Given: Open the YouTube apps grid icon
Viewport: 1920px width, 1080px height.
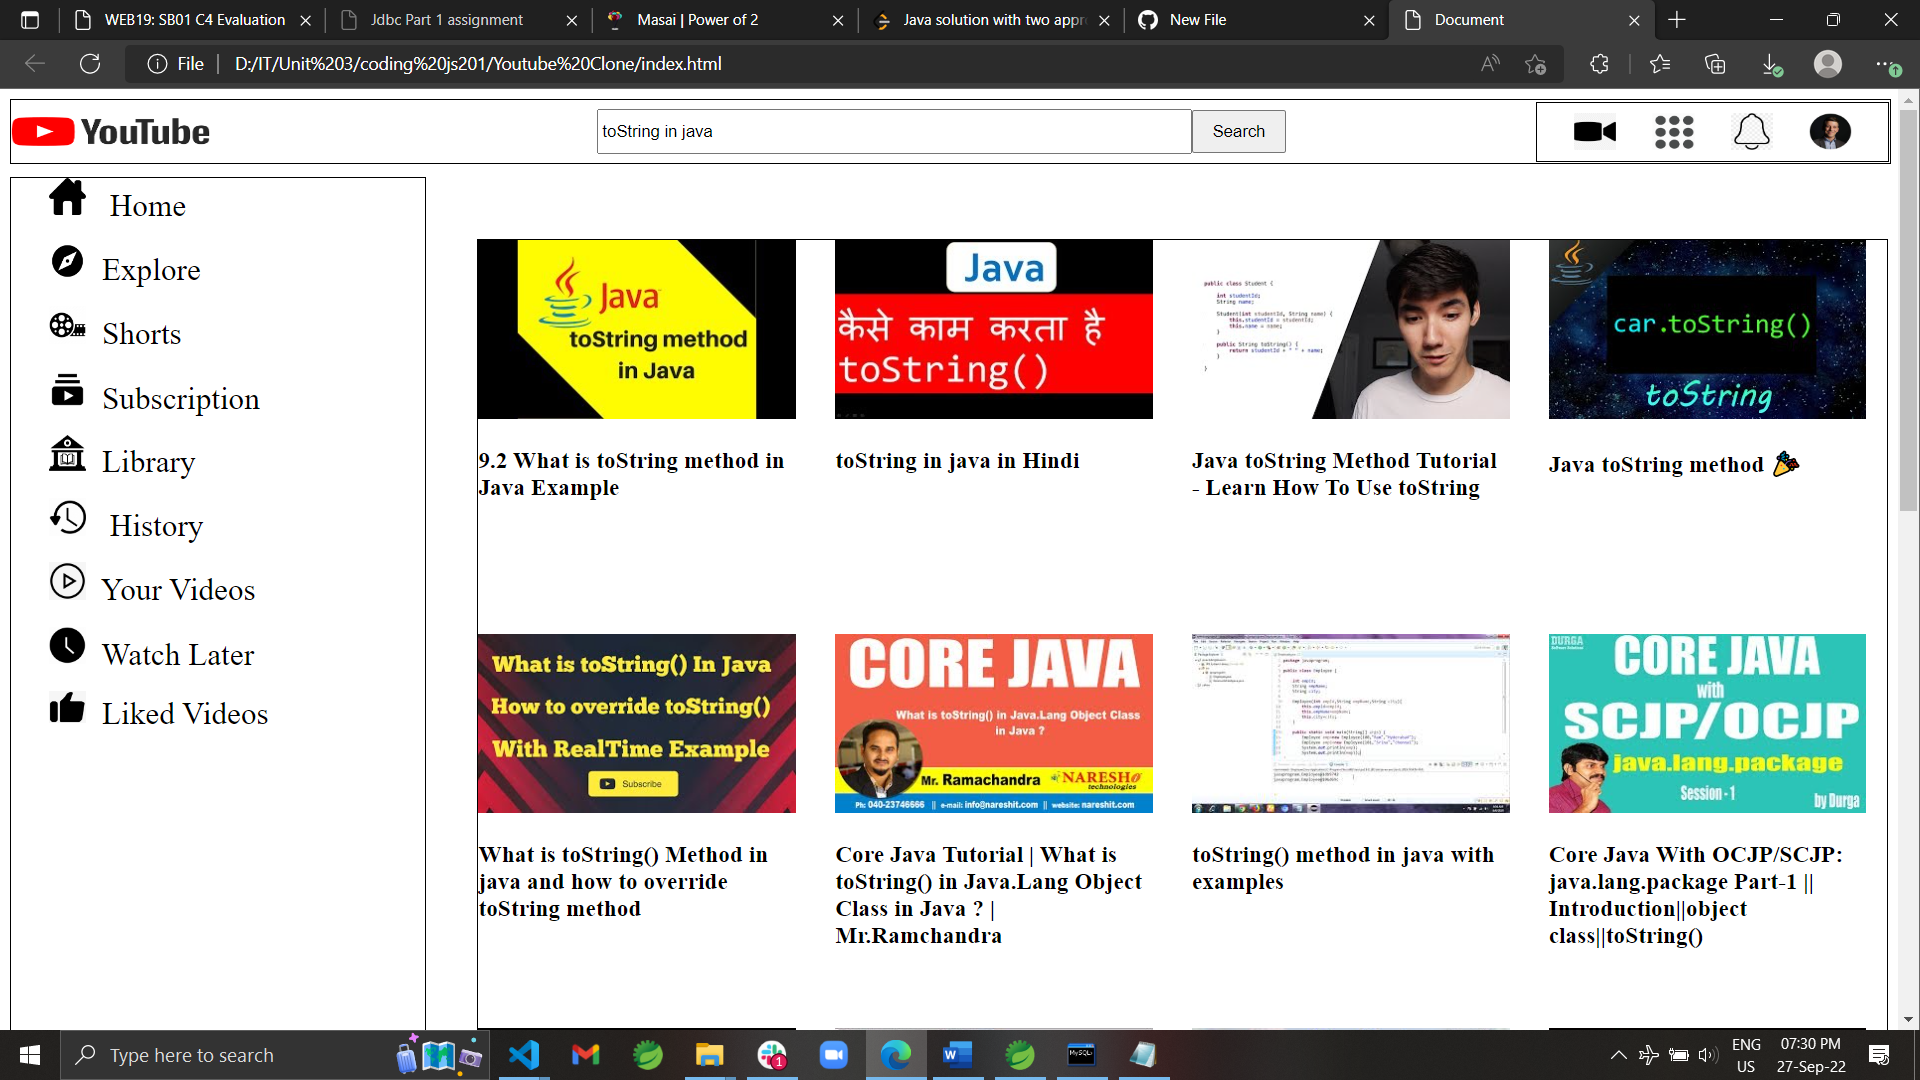Looking at the screenshot, I should click(1673, 131).
